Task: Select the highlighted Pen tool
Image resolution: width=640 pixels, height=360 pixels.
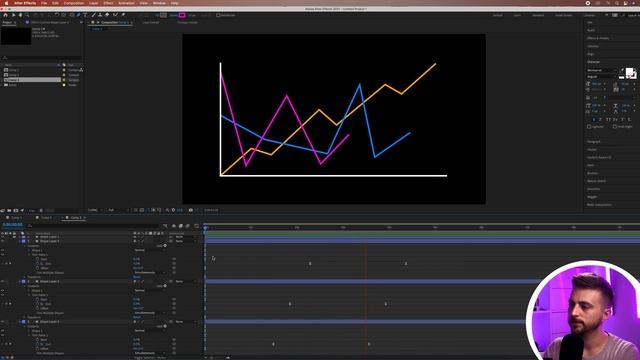Action: (x=78, y=15)
